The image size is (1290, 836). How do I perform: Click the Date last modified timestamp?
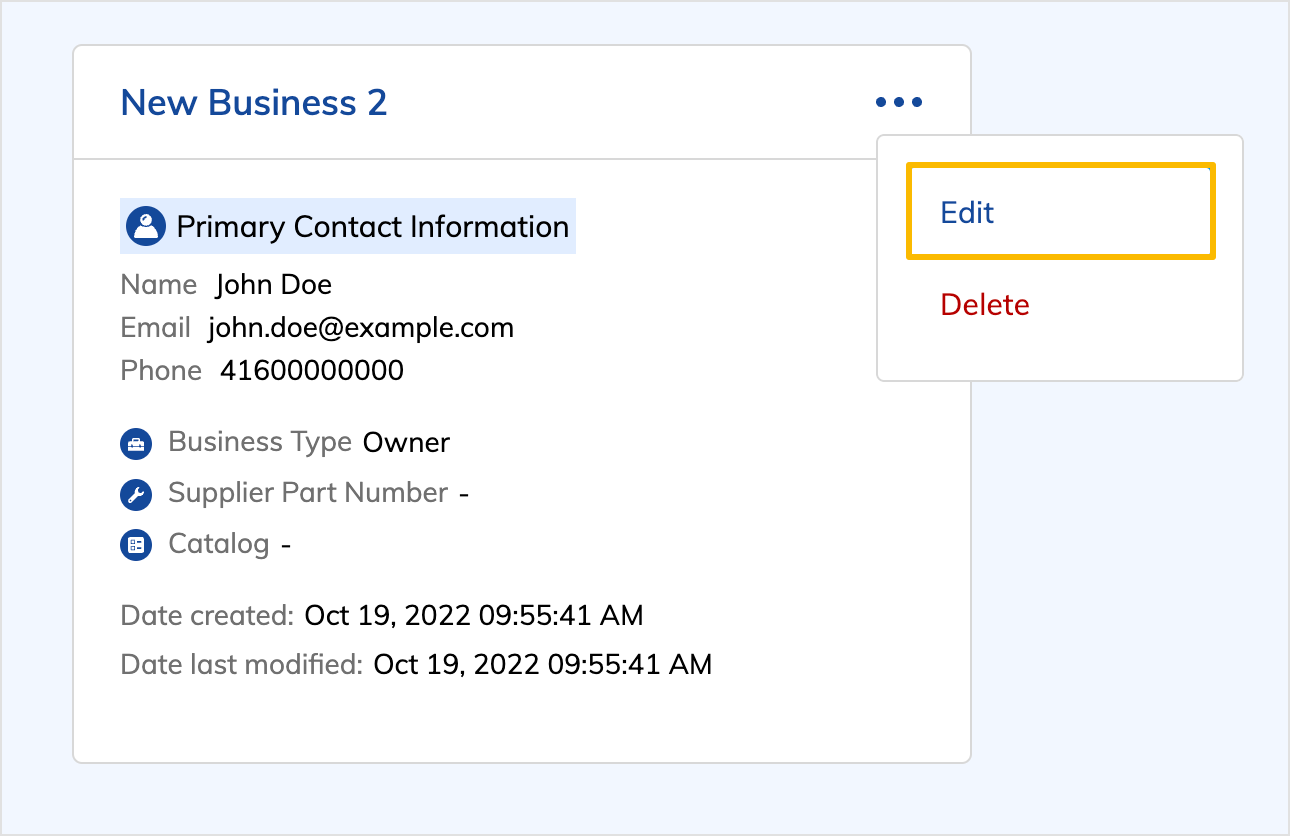(x=543, y=664)
